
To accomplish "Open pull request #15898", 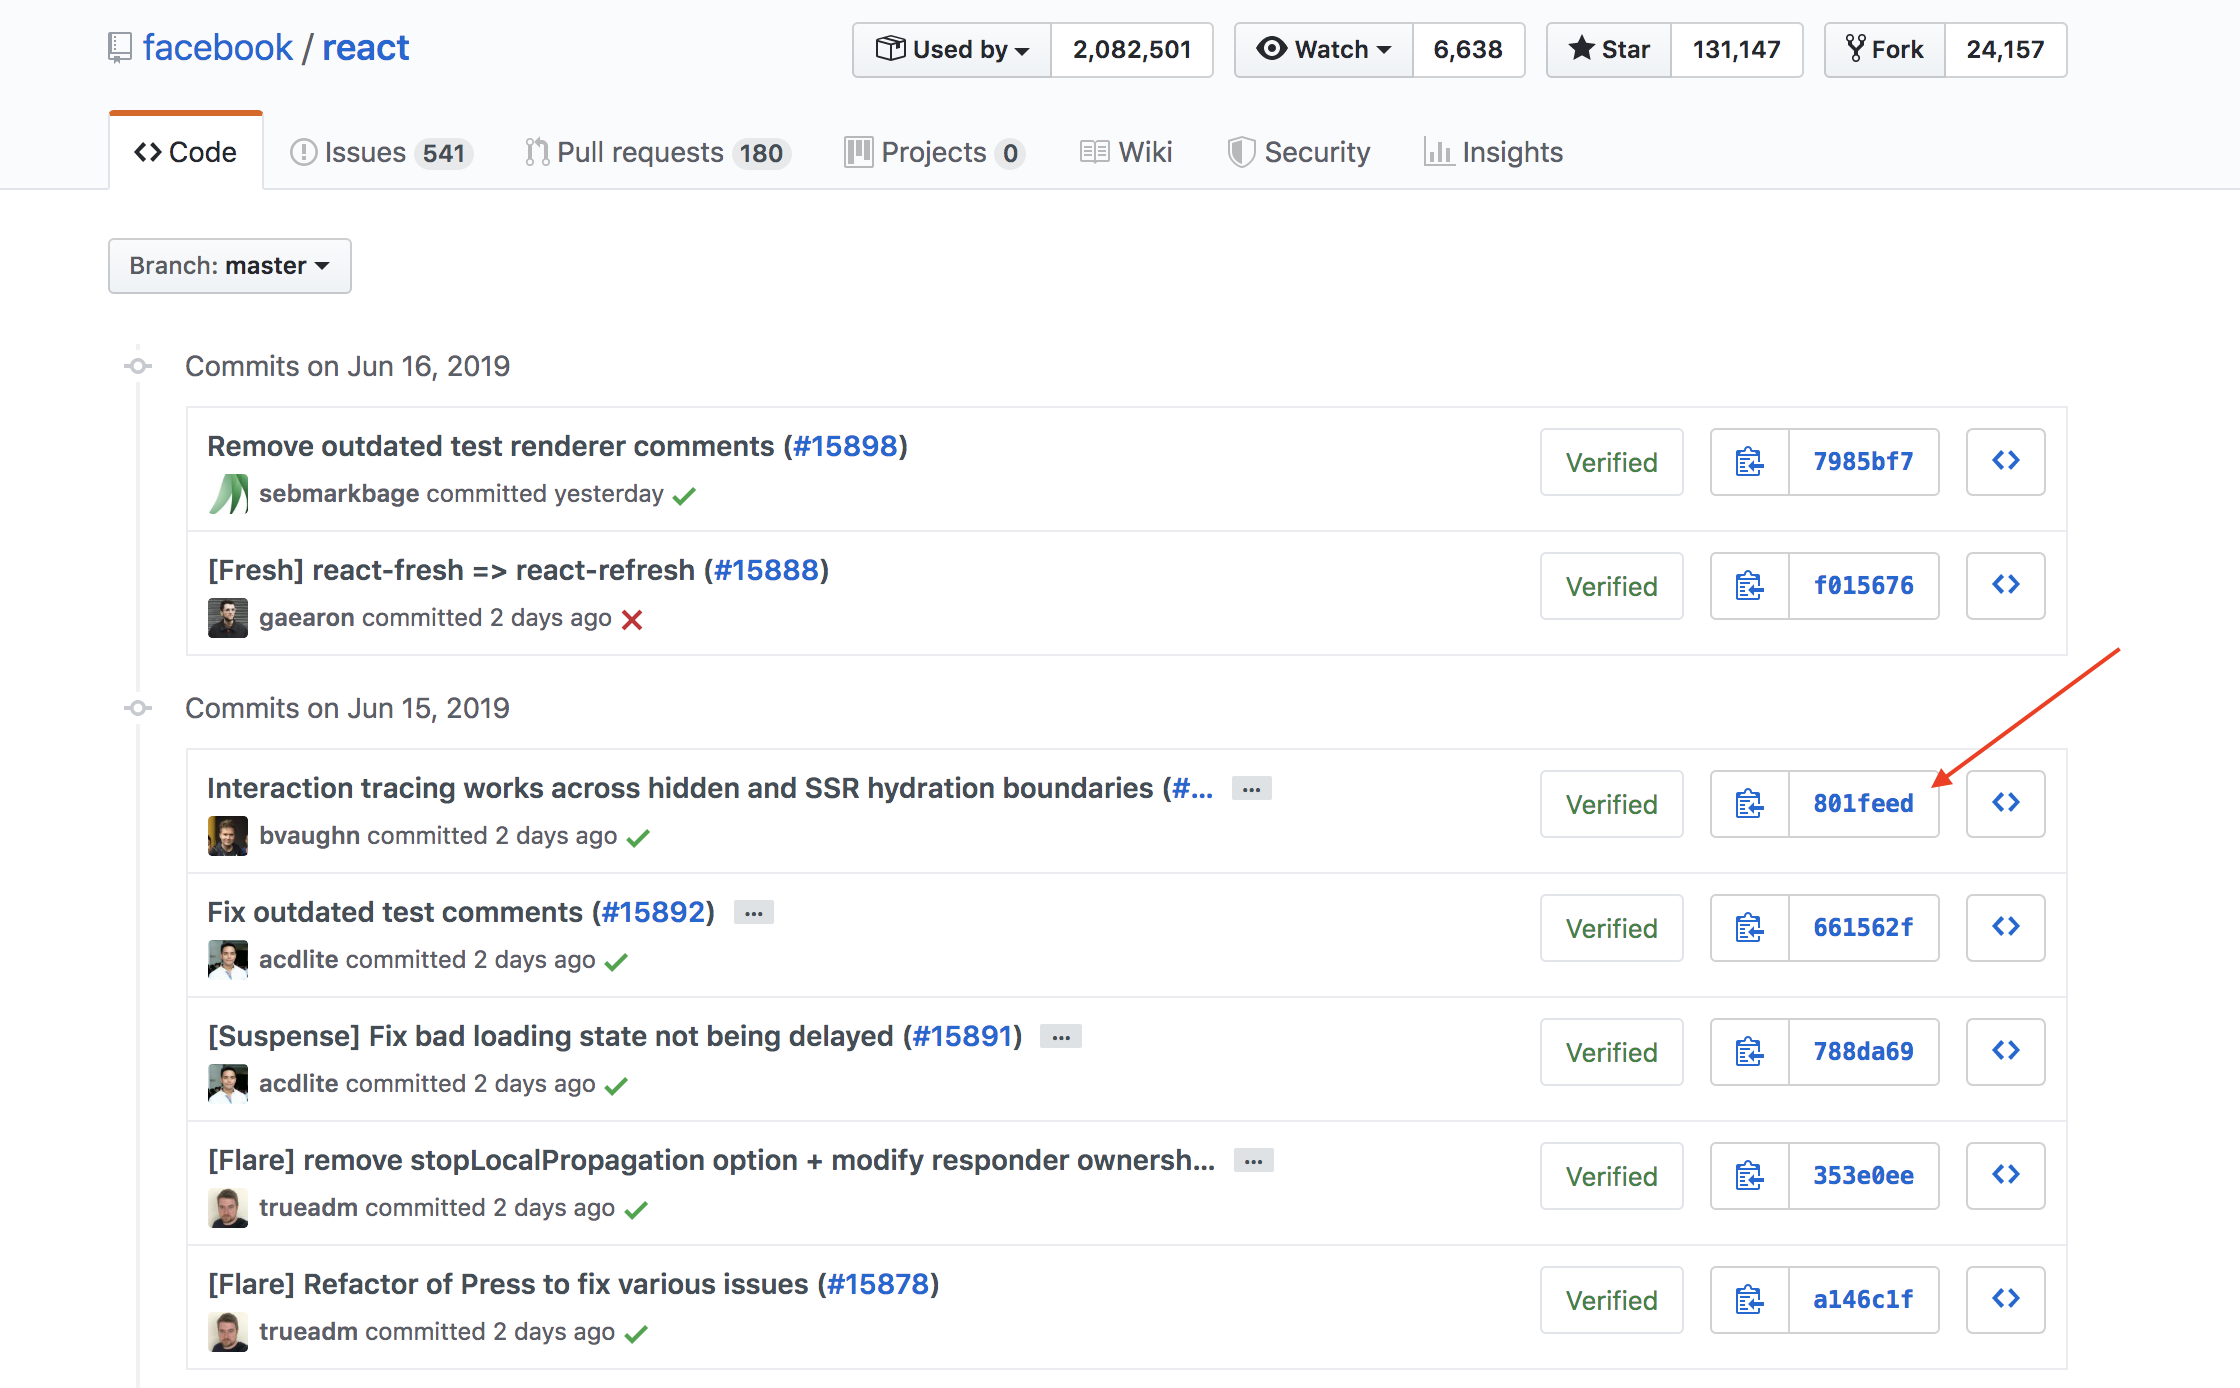I will [845, 446].
